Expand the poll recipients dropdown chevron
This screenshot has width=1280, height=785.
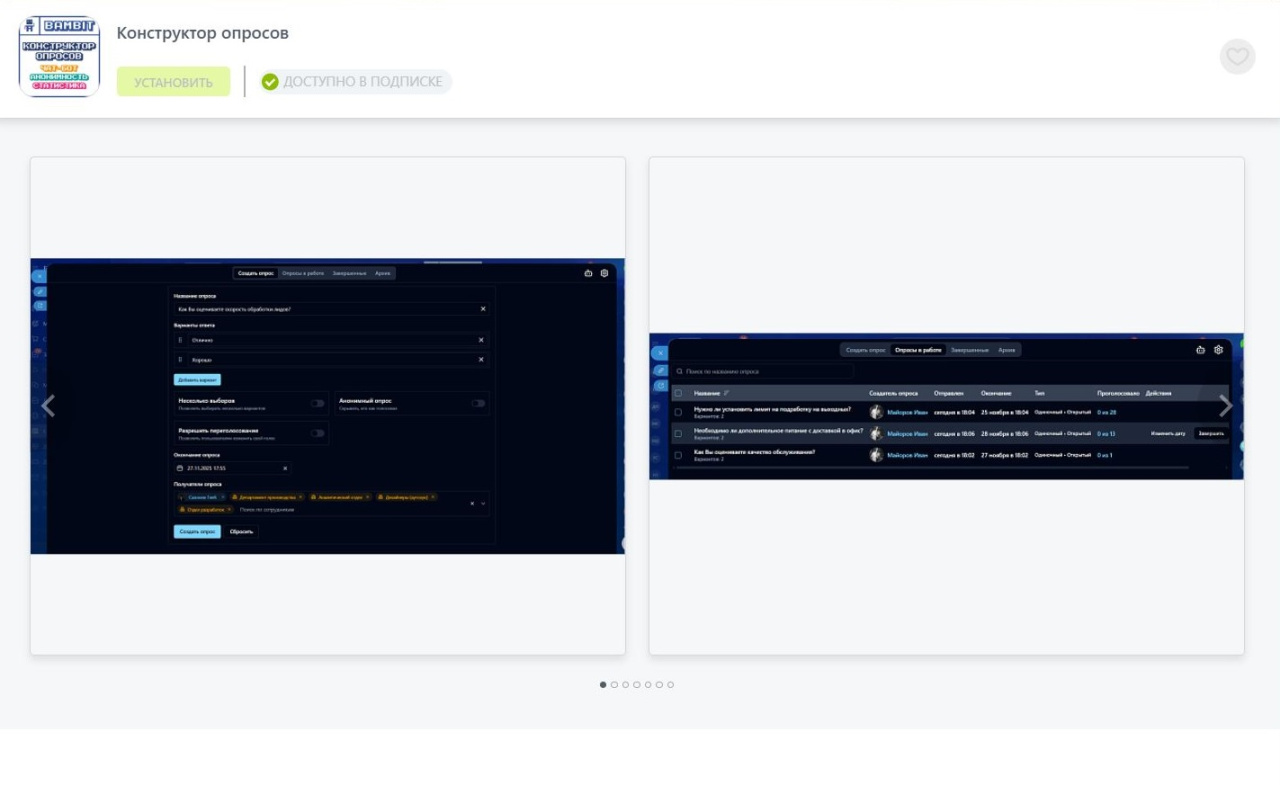pos(483,503)
